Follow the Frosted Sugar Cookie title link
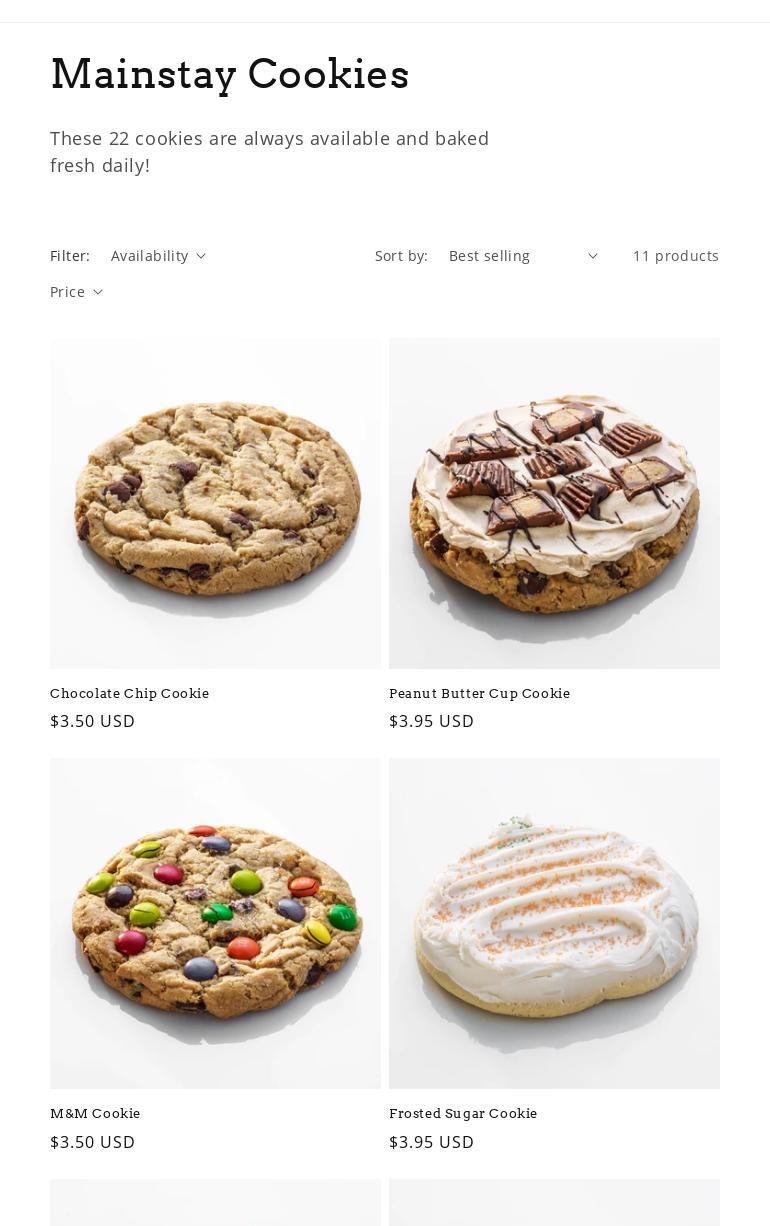Image resolution: width=770 pixels, height=1226 pixels. pos(463,1113)
